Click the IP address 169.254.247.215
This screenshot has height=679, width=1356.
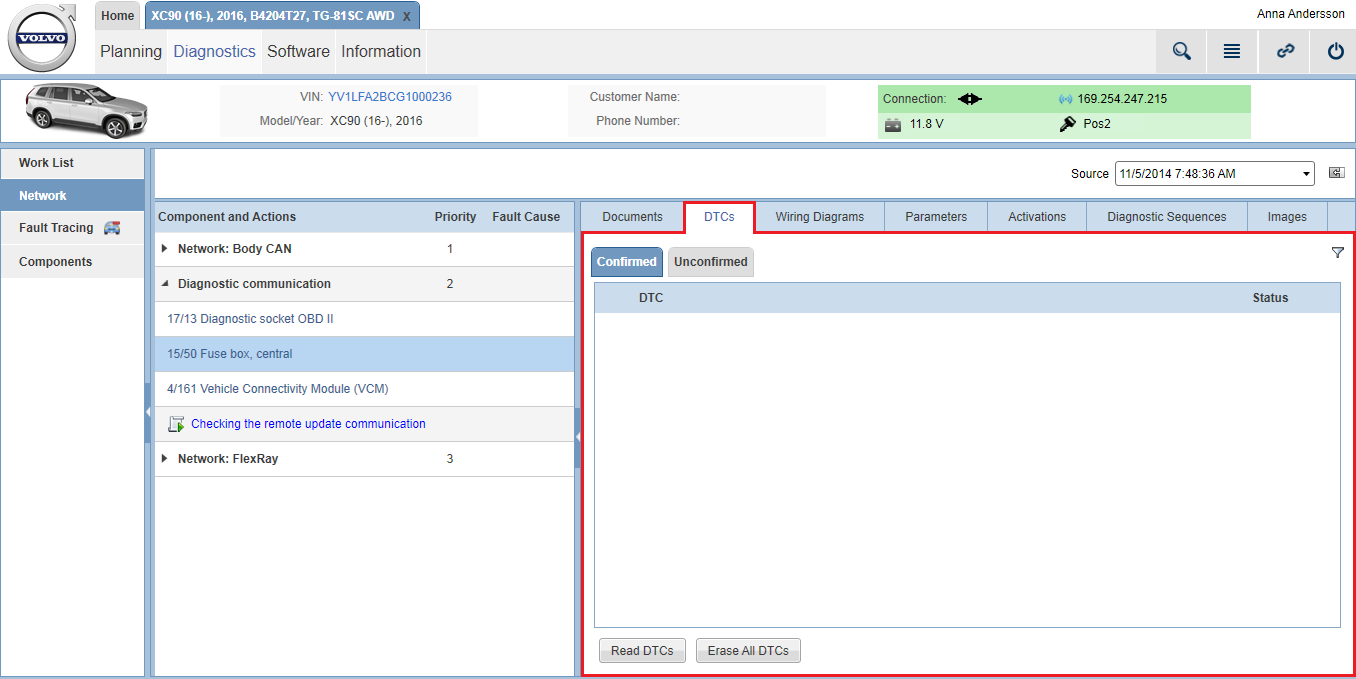click(1122, 99)
